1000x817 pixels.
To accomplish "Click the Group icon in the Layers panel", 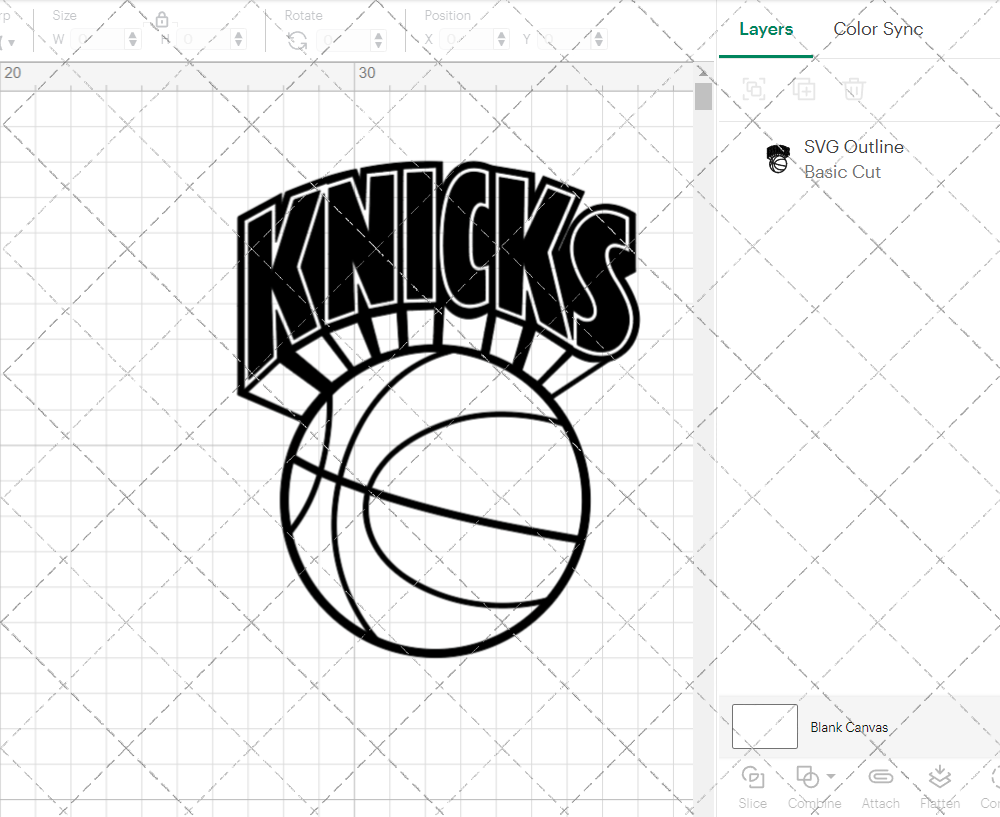I will point(753,89).
